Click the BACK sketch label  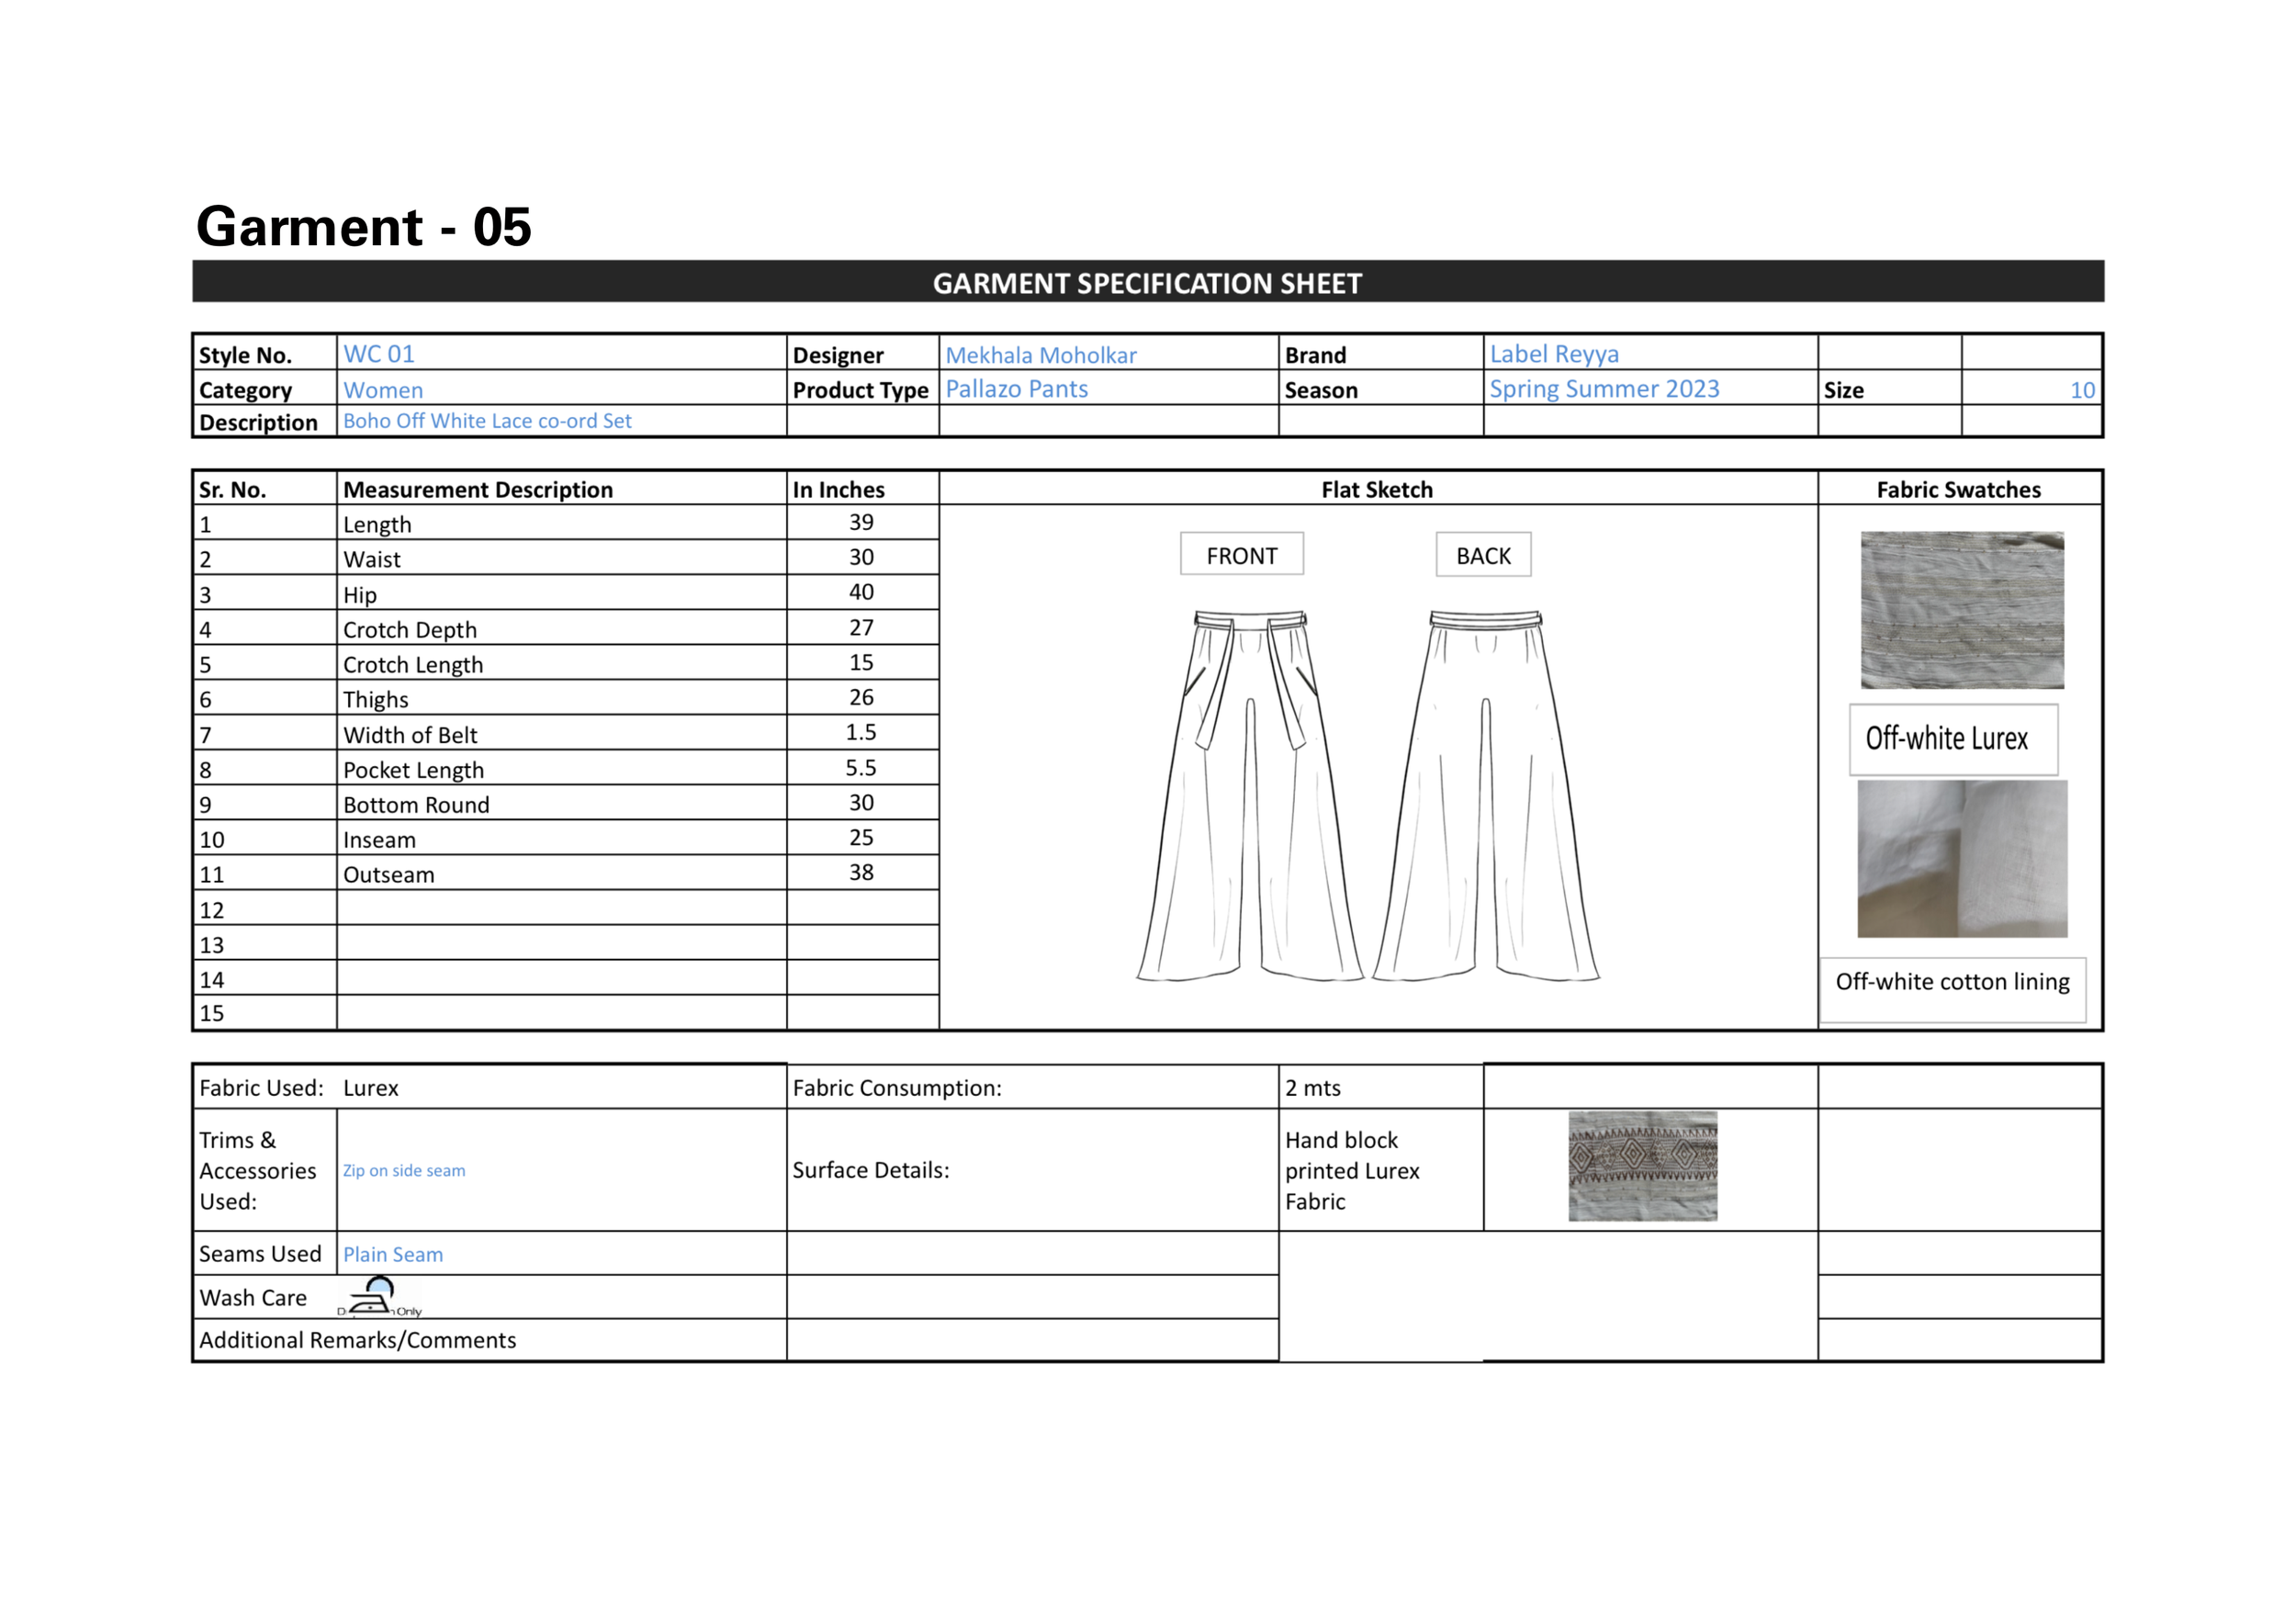tap(1483, 555)
